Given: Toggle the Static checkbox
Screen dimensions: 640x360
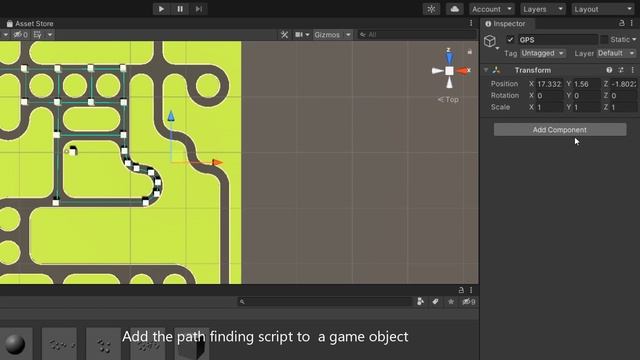Looking at the screenshot, I should point(604,40).
